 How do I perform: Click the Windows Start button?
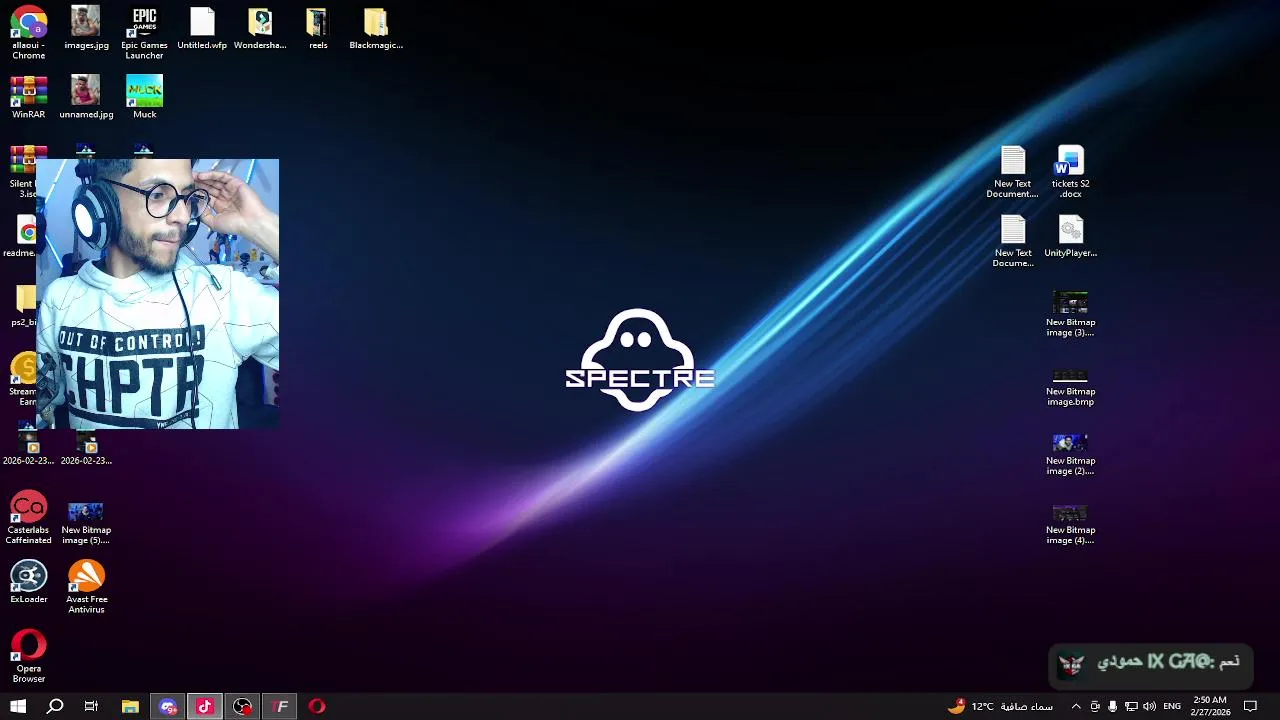pyautogui.click(x=18, y=706)
